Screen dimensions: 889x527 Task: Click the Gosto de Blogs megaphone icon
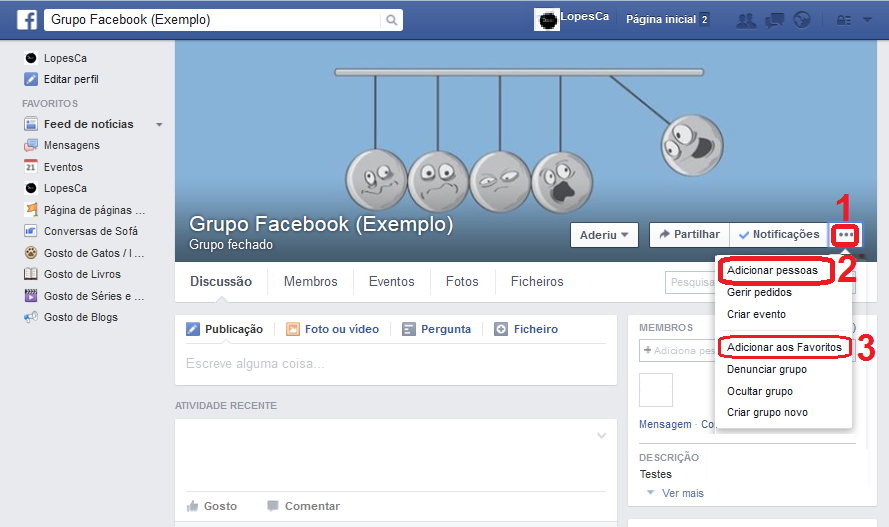coord(31,317)
